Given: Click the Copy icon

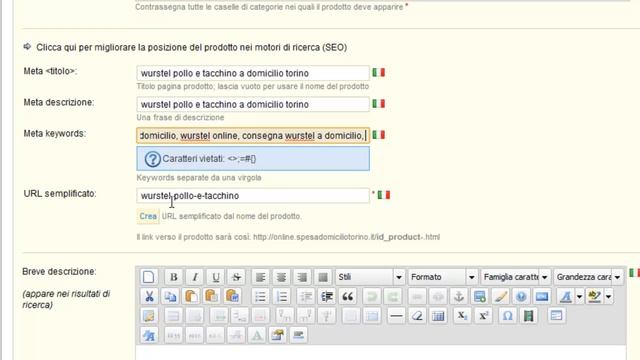Looking at the screenshot, I should click(170, 296).
